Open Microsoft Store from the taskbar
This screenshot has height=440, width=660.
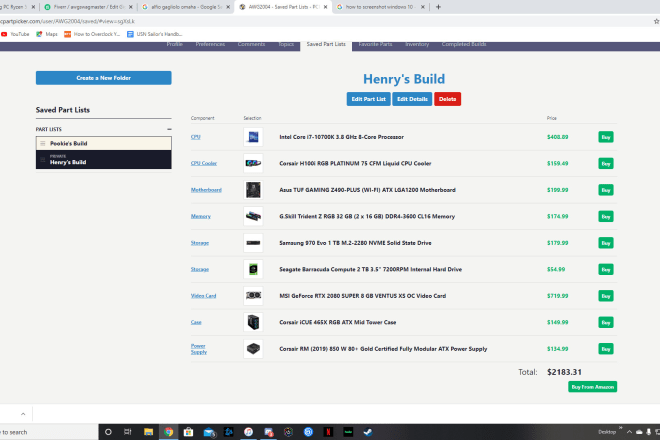188,432
